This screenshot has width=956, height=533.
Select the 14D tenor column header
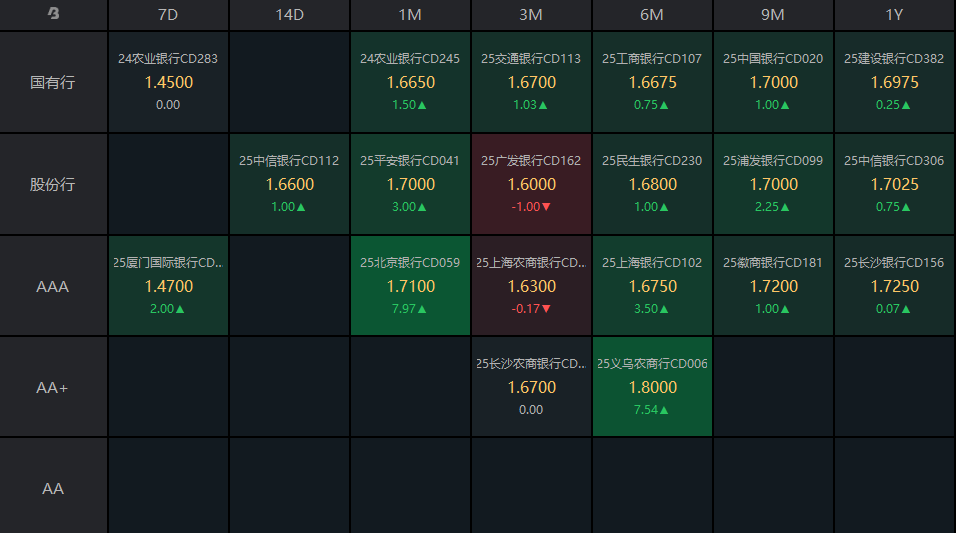coord(289,15)
